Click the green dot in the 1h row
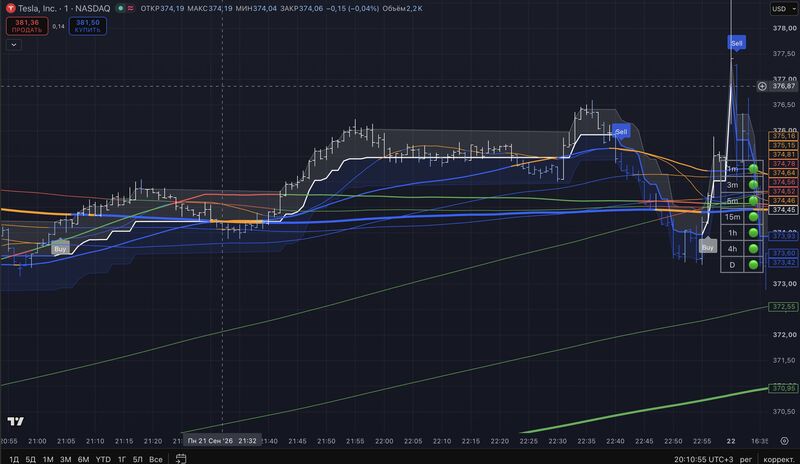Screen dimensions: 800x464 pyautogui.click(x=753, y=233)
